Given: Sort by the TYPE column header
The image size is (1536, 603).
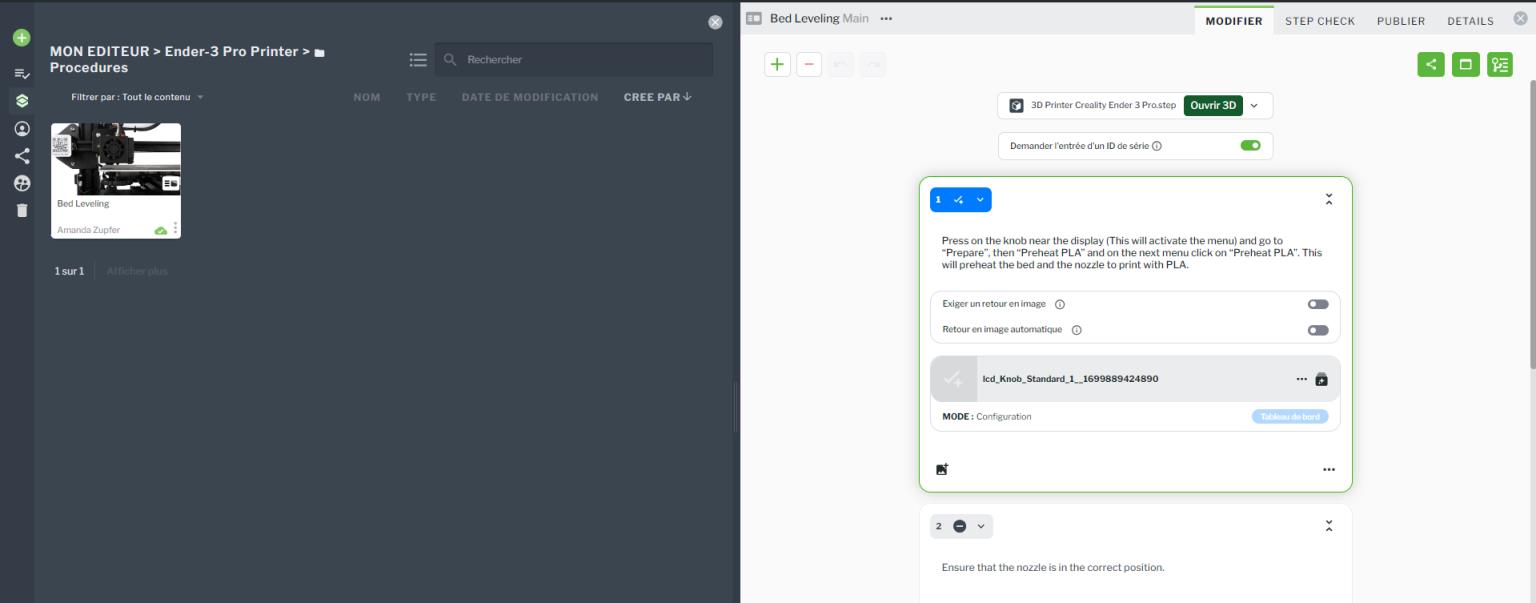Looking at the screenshot, I should tap(421, 97).
